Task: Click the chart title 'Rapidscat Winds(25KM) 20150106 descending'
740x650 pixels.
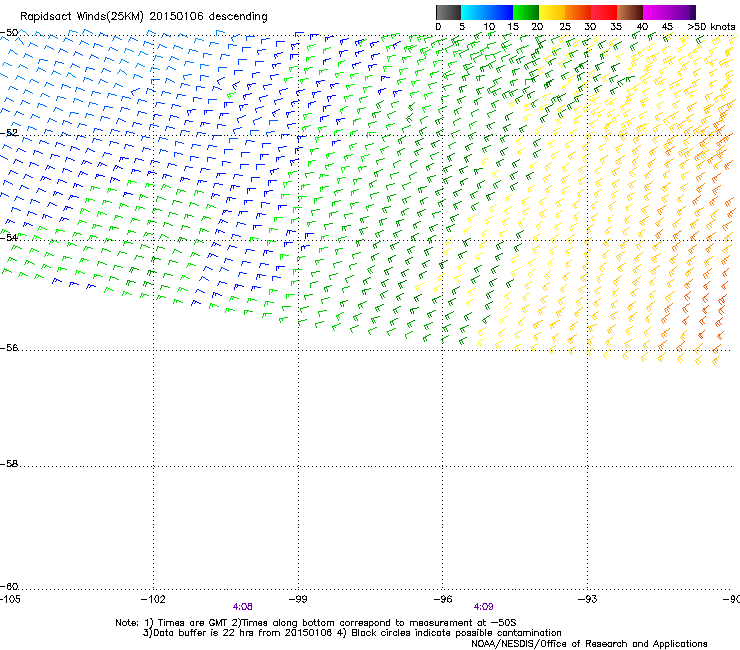Action: pyautogui.click(x=143, y=17)
